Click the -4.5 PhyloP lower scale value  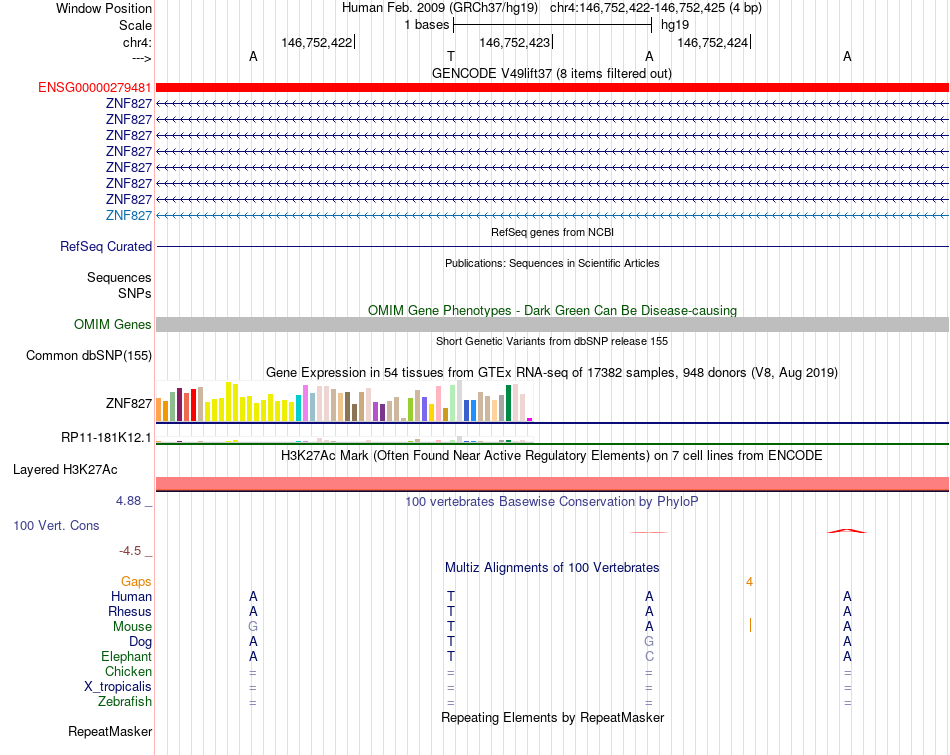pos(130,551)
